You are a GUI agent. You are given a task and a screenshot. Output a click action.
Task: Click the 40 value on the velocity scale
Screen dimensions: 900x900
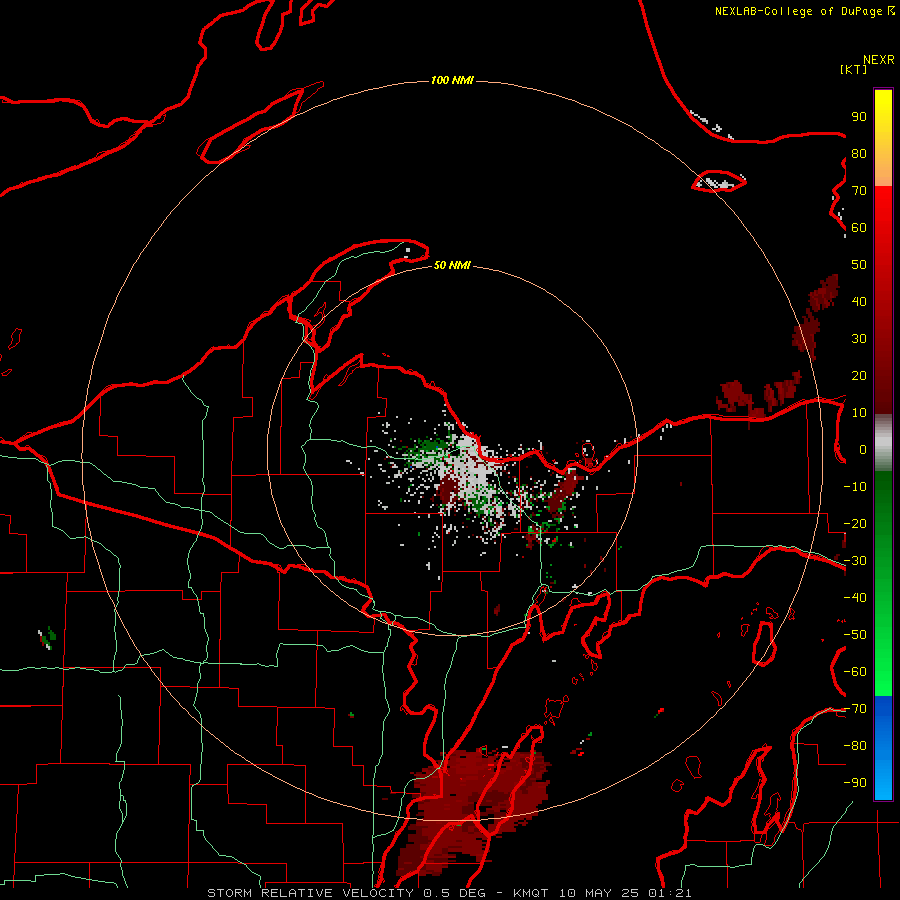[859, 302]
